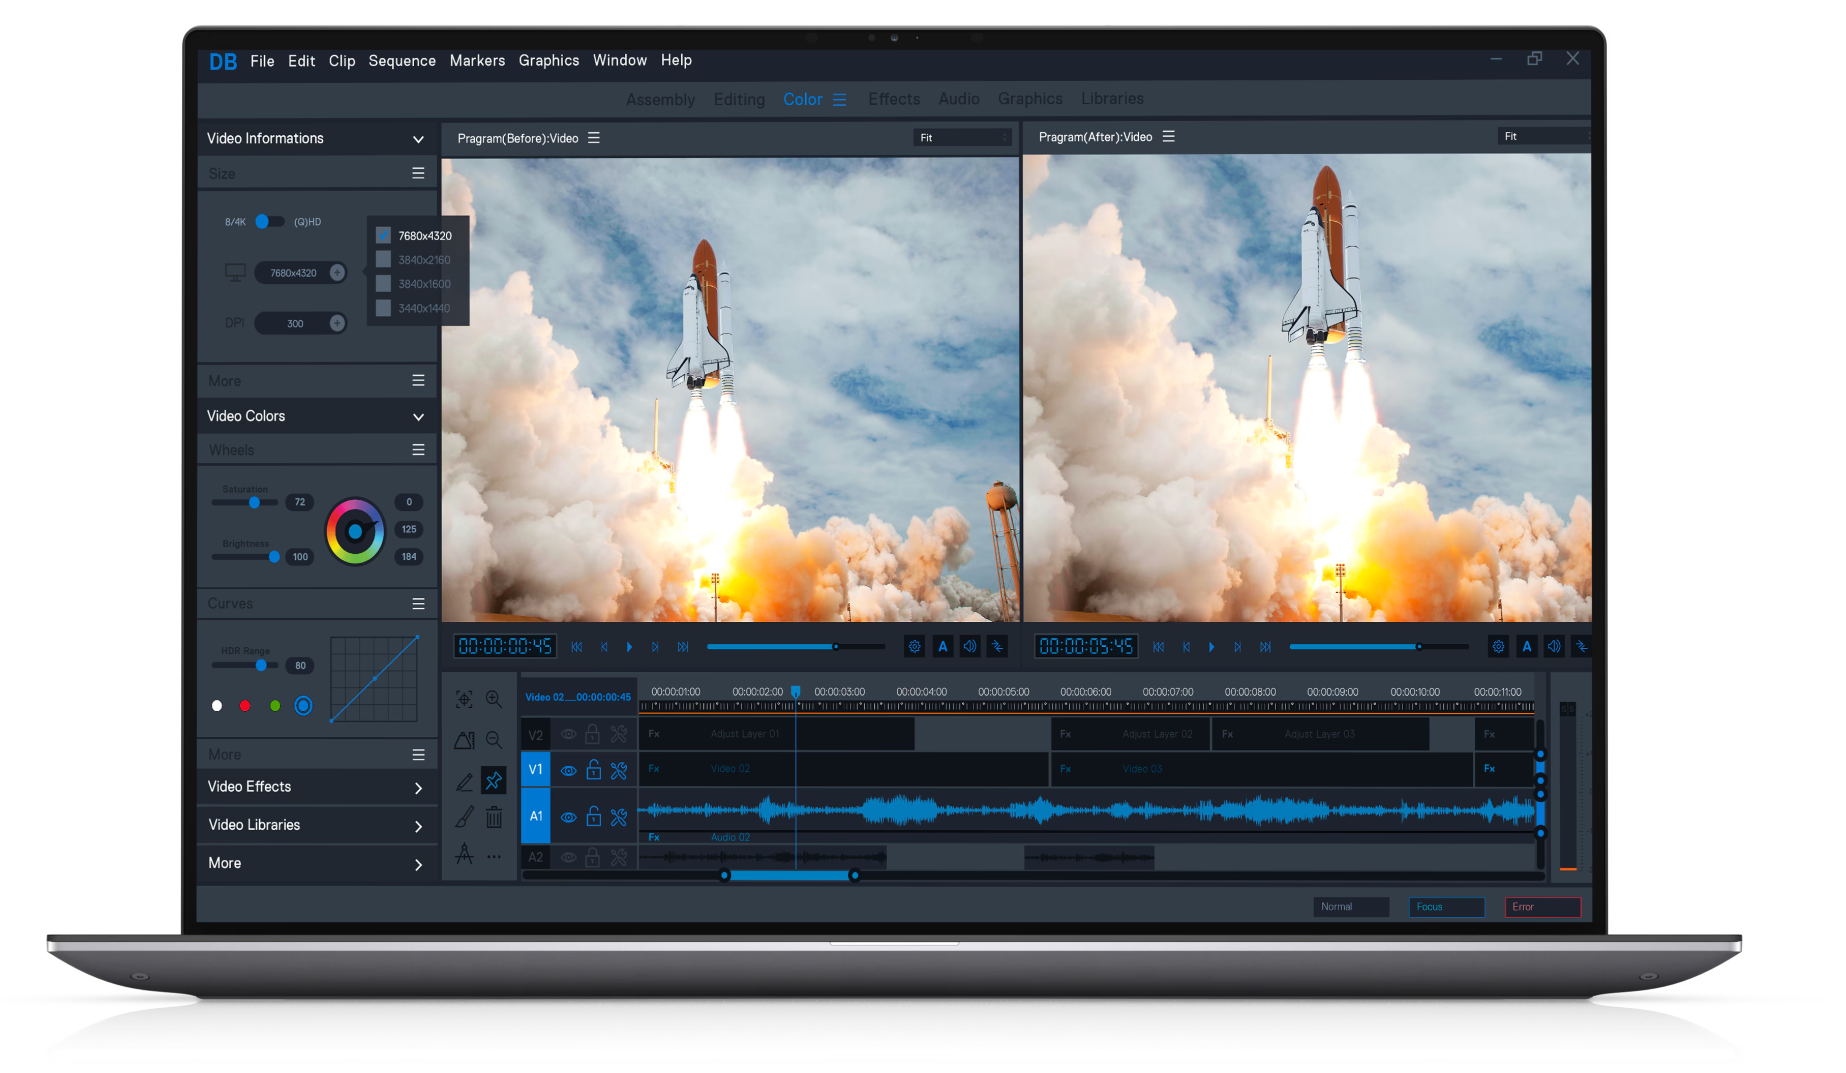This screenshot has height=1073, width=1846.
Task: Skip to the start in the After monitor
Action: [1158, 647]
